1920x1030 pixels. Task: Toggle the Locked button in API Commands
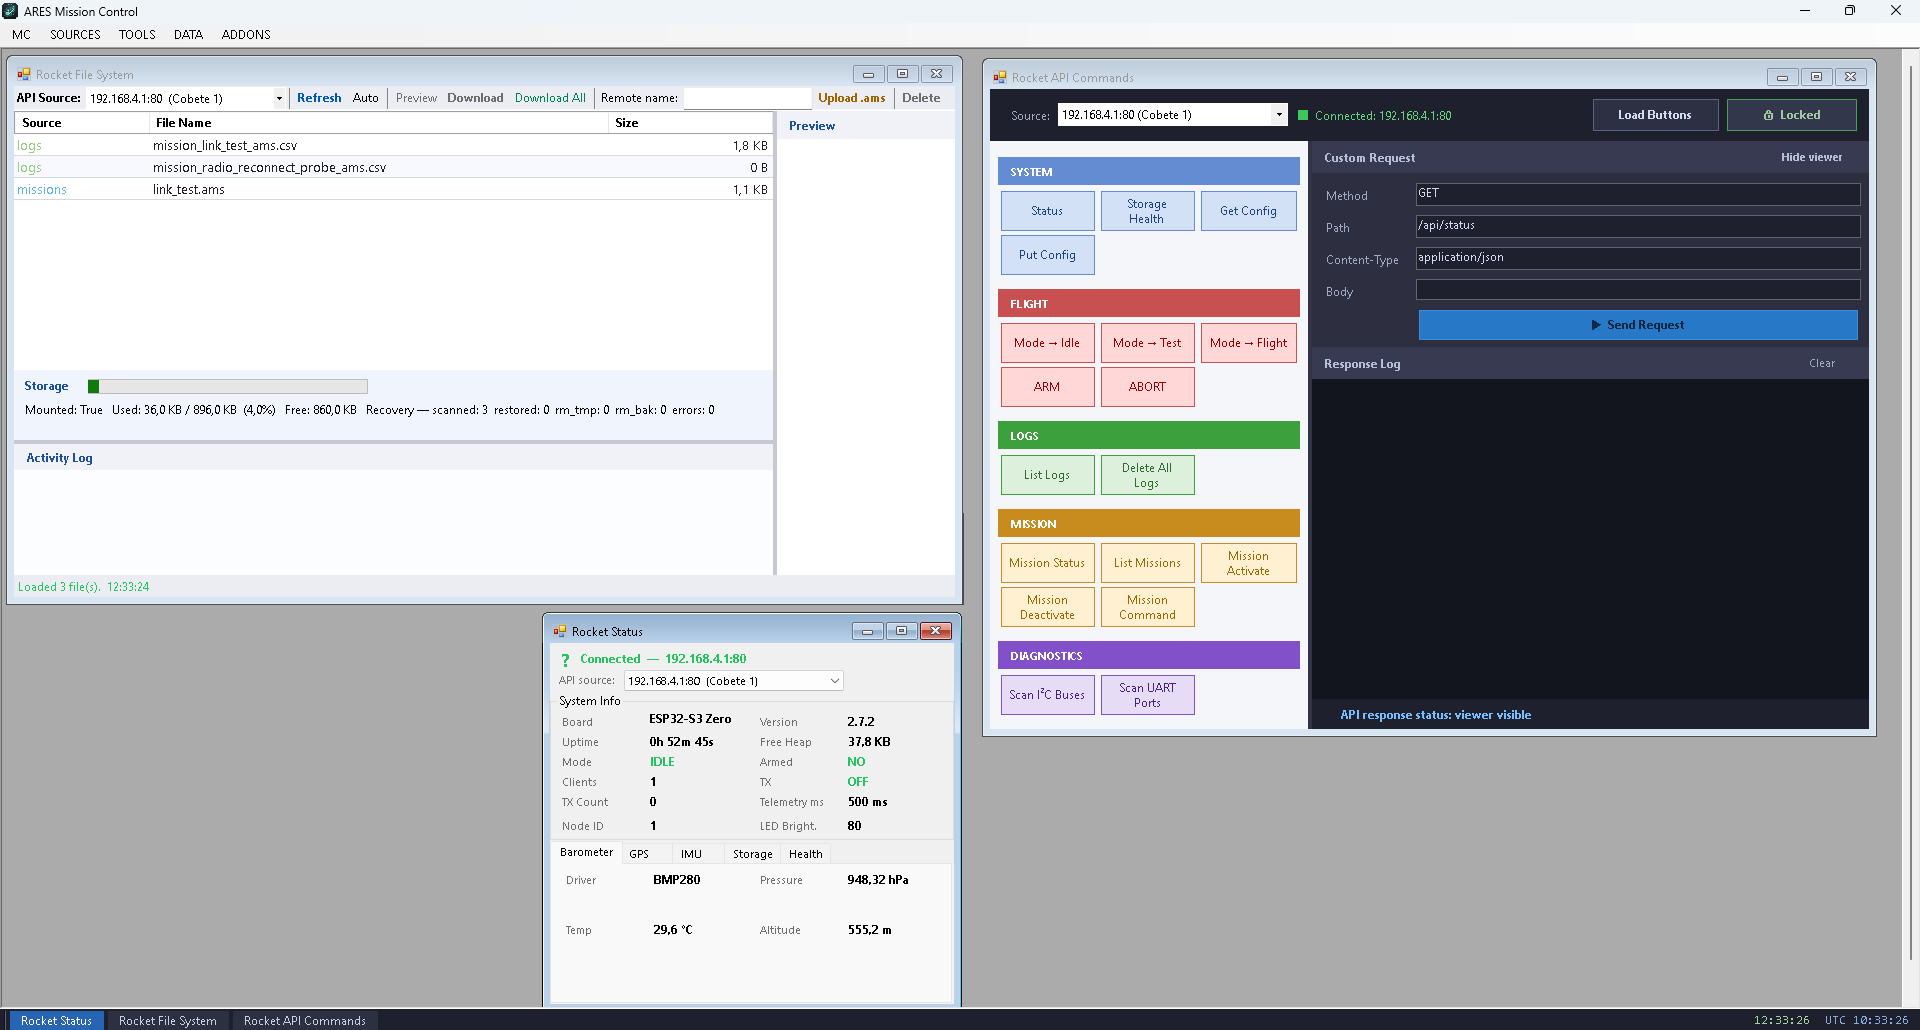1791,115
